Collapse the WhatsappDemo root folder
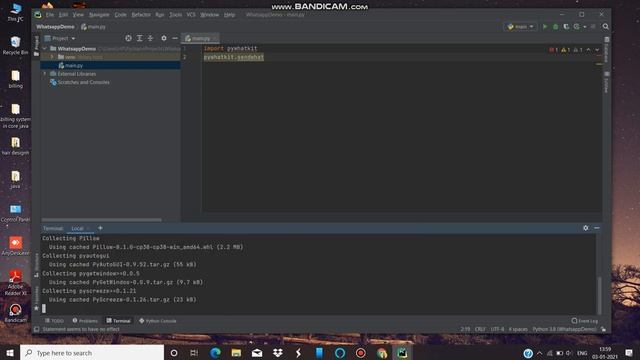 (44, 49)
